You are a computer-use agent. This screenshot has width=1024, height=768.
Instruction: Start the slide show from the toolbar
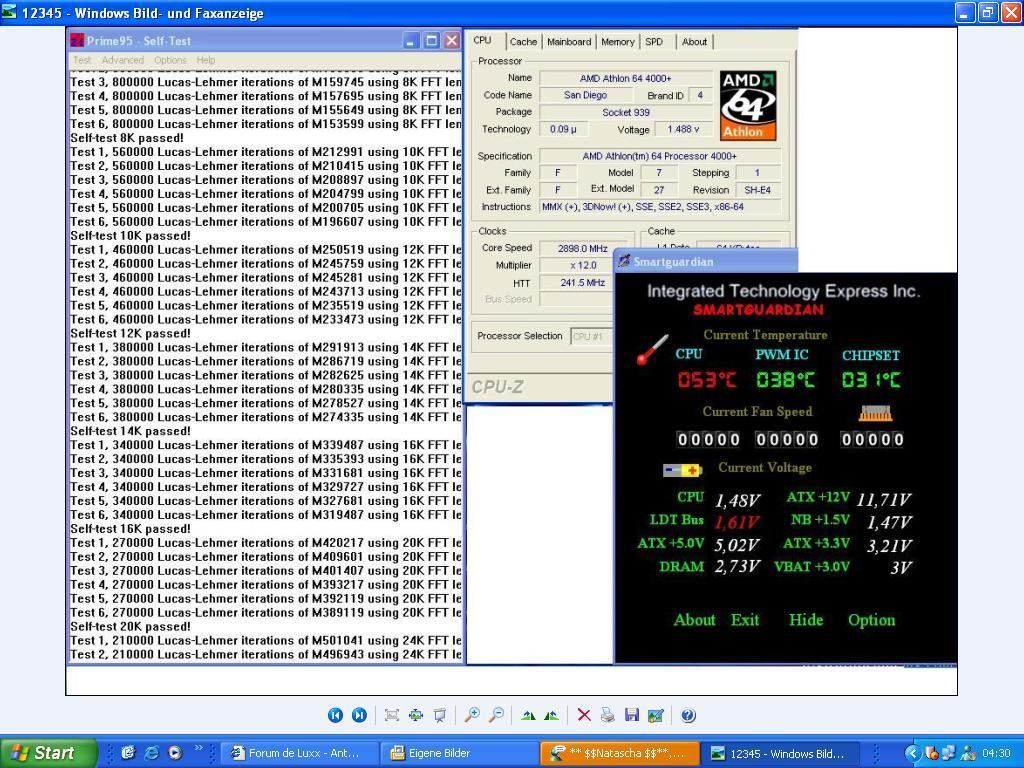pyautogui.click(x=440, y=715)
